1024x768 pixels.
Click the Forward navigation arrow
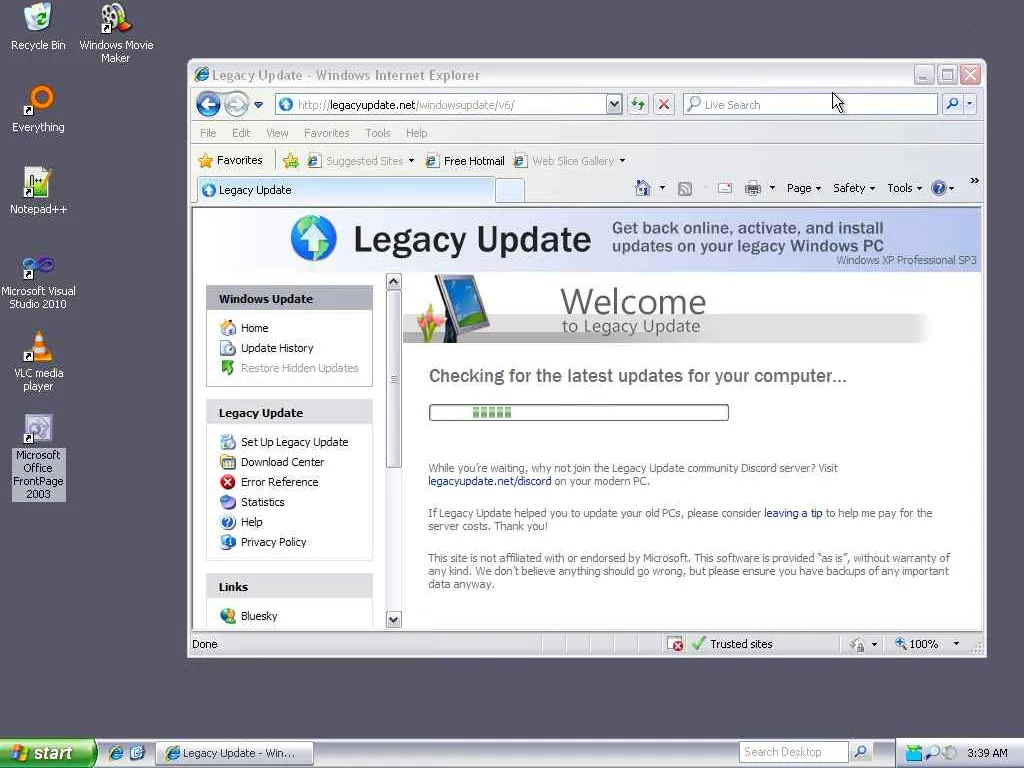(x=236, y=104)
